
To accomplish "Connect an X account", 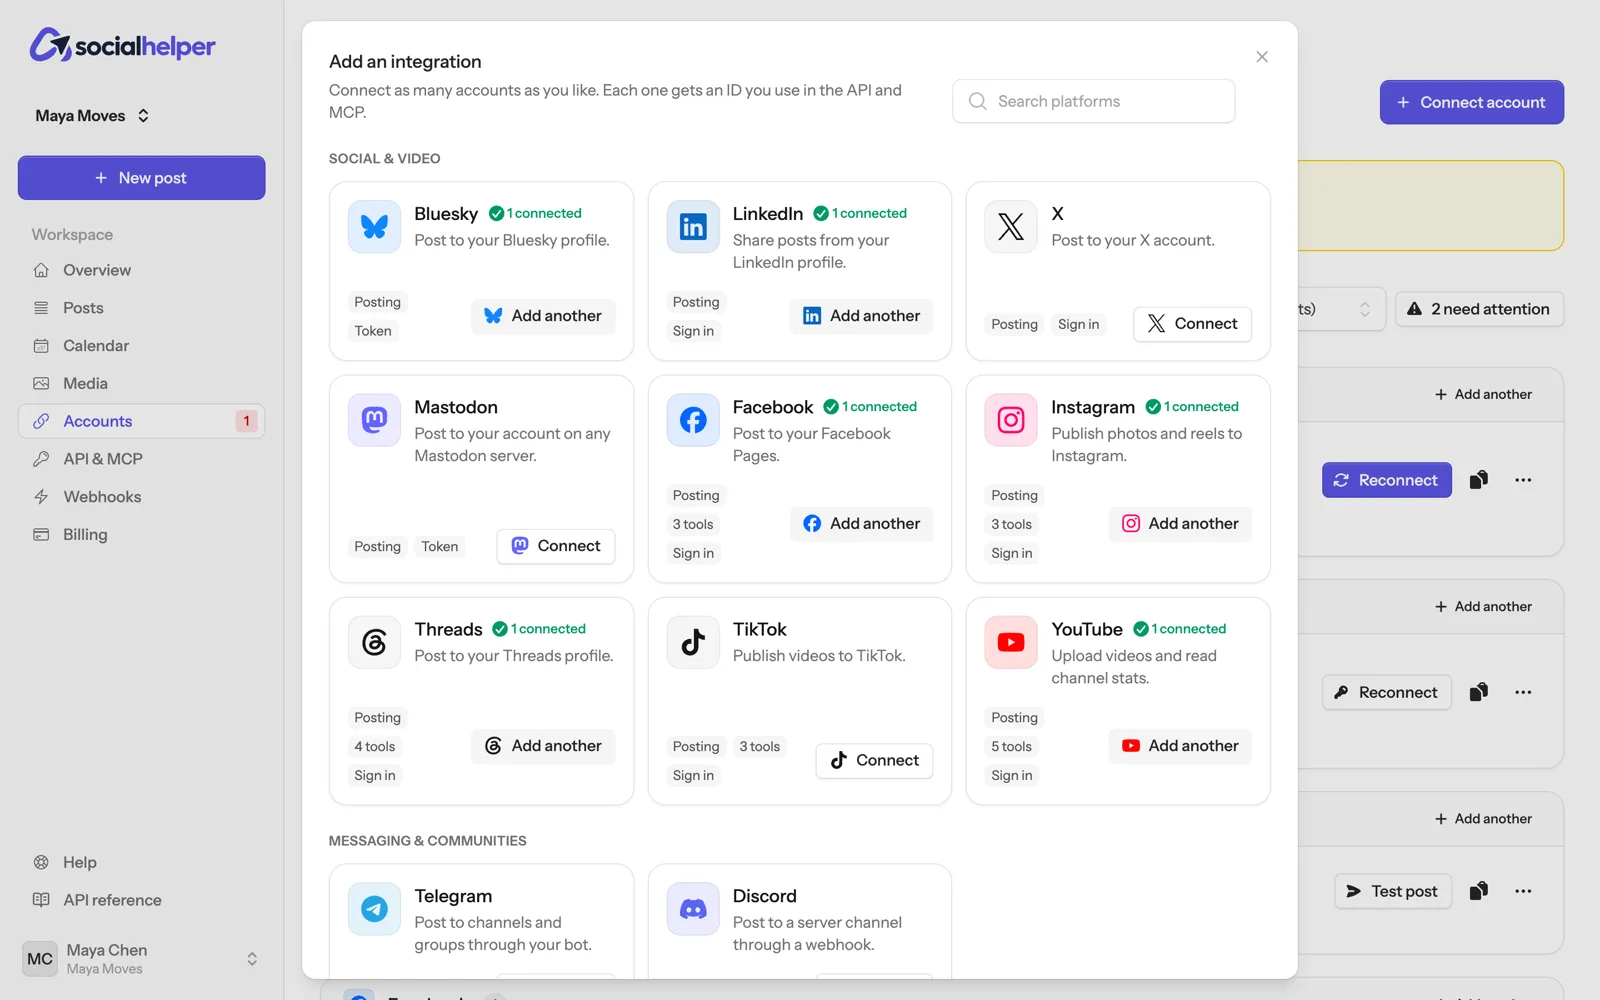I will point(1192,324).
